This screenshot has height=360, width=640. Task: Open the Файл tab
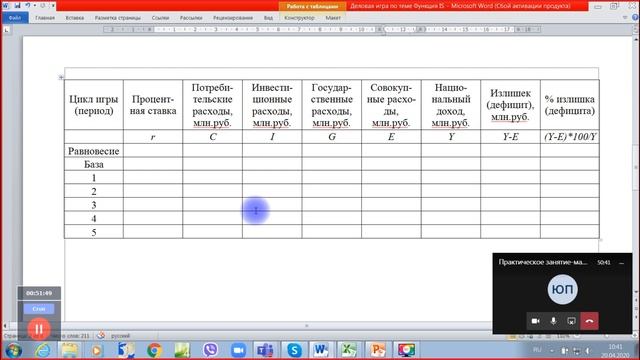tap(15, 18)
